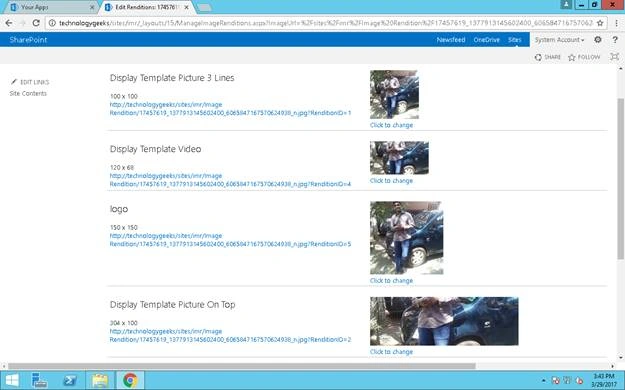Click to change the logo rendition

[x=391, y=280]
